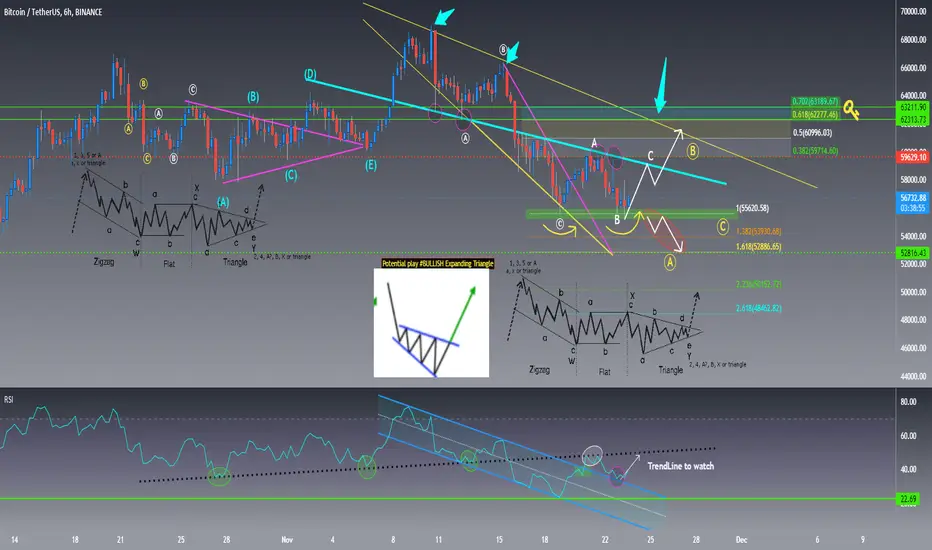Click the 'Bitcoin / TetherUS, 6h, BINANCE' chart title

tap(53, 12)
